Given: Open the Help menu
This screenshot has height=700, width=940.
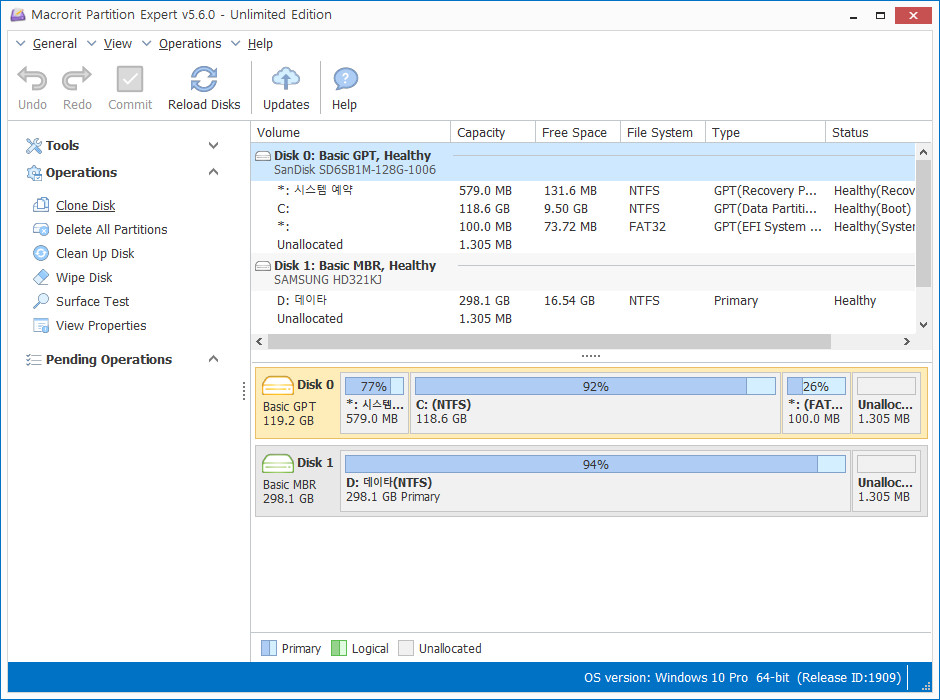Looking at the screenshot, I should [x=260, y=44].
